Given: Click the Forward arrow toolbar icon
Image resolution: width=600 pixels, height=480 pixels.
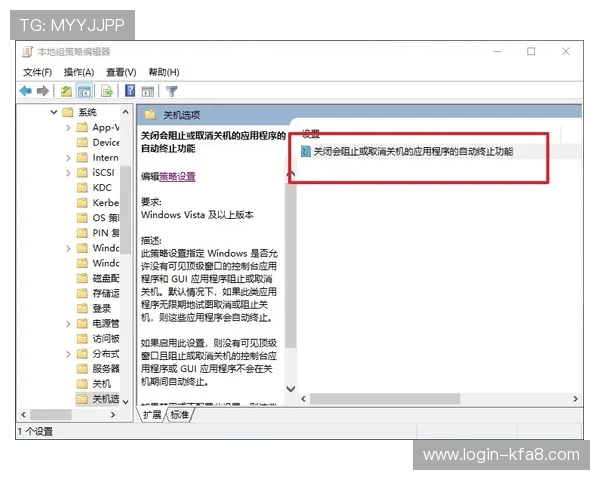Looking at the screenshot, I should 42,91.
